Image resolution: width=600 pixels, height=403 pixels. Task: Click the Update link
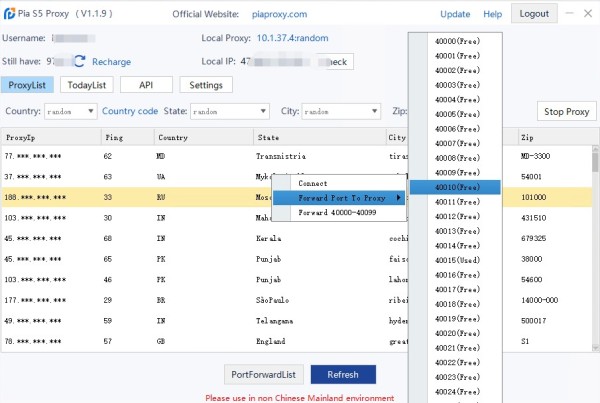tap(455, 14)
